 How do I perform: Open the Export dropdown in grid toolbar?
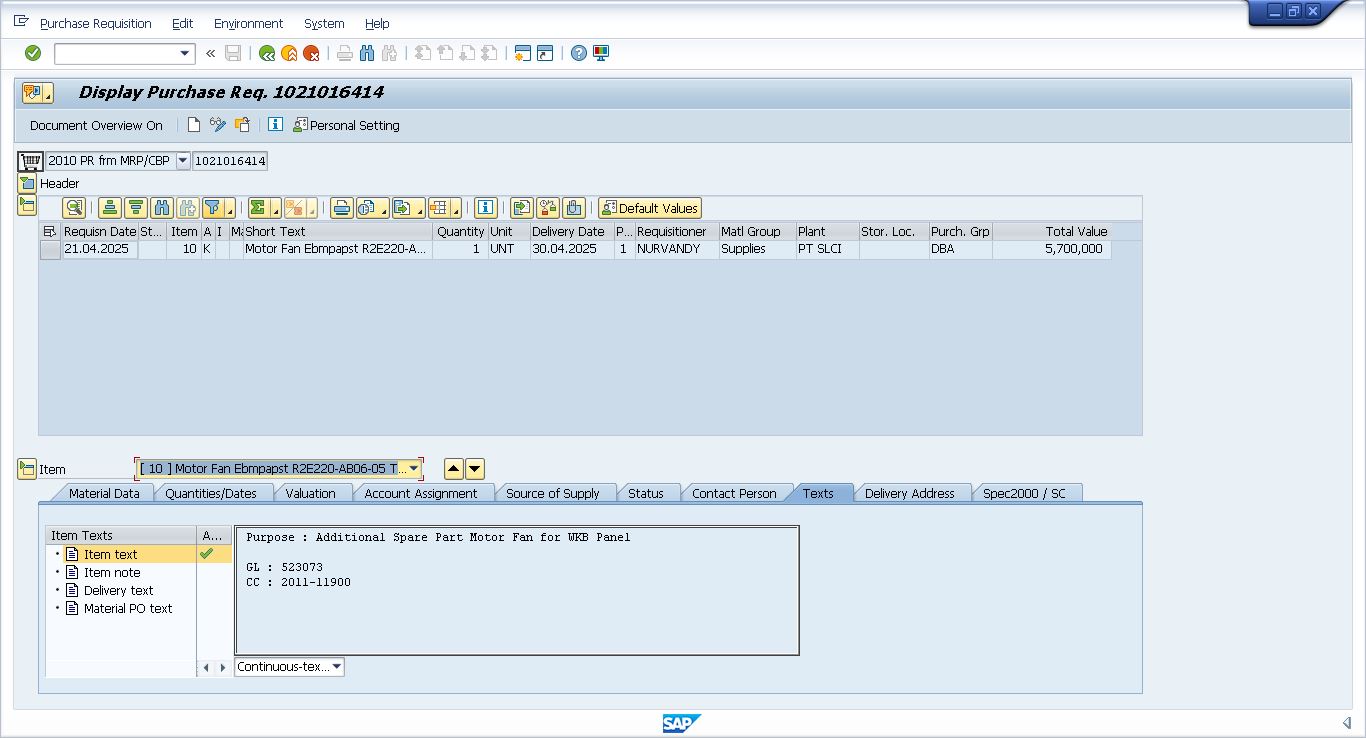point(408,208)
